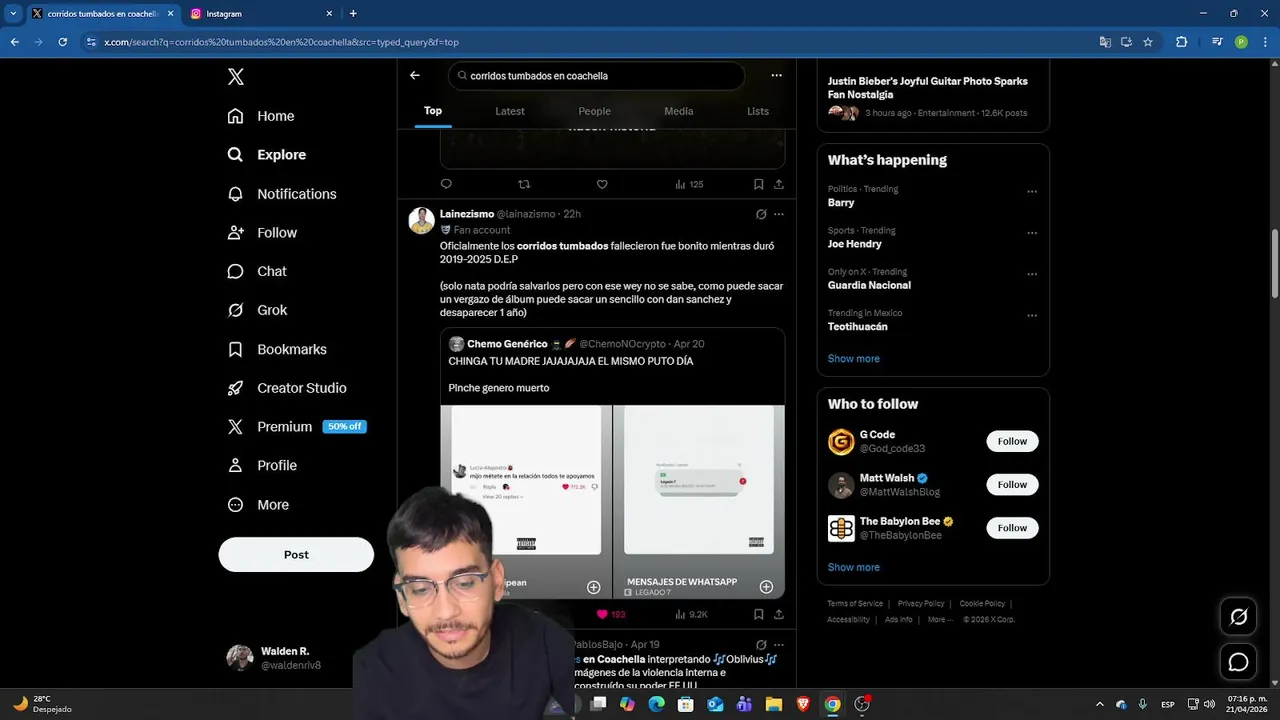
Task: Click the Profile person icon in sidebar
Action: click(x=235, y=466)
